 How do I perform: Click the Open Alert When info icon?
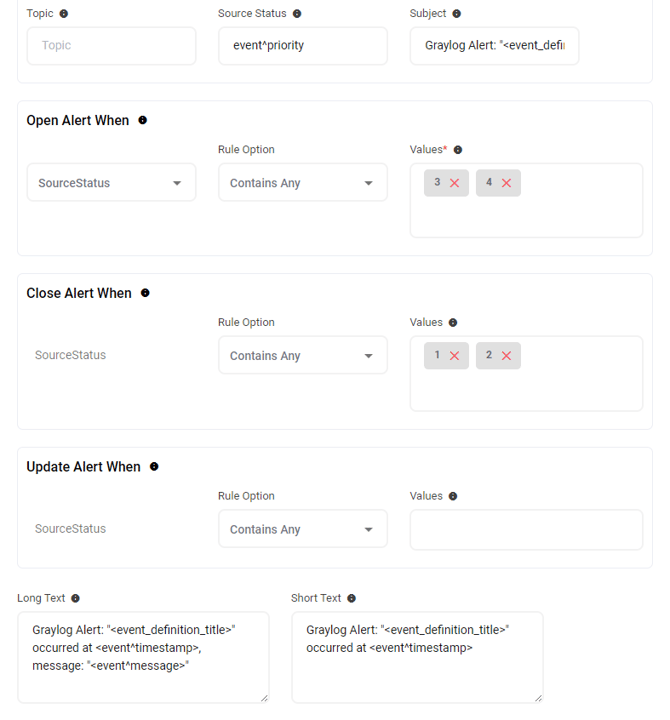[x=142, y=120]
